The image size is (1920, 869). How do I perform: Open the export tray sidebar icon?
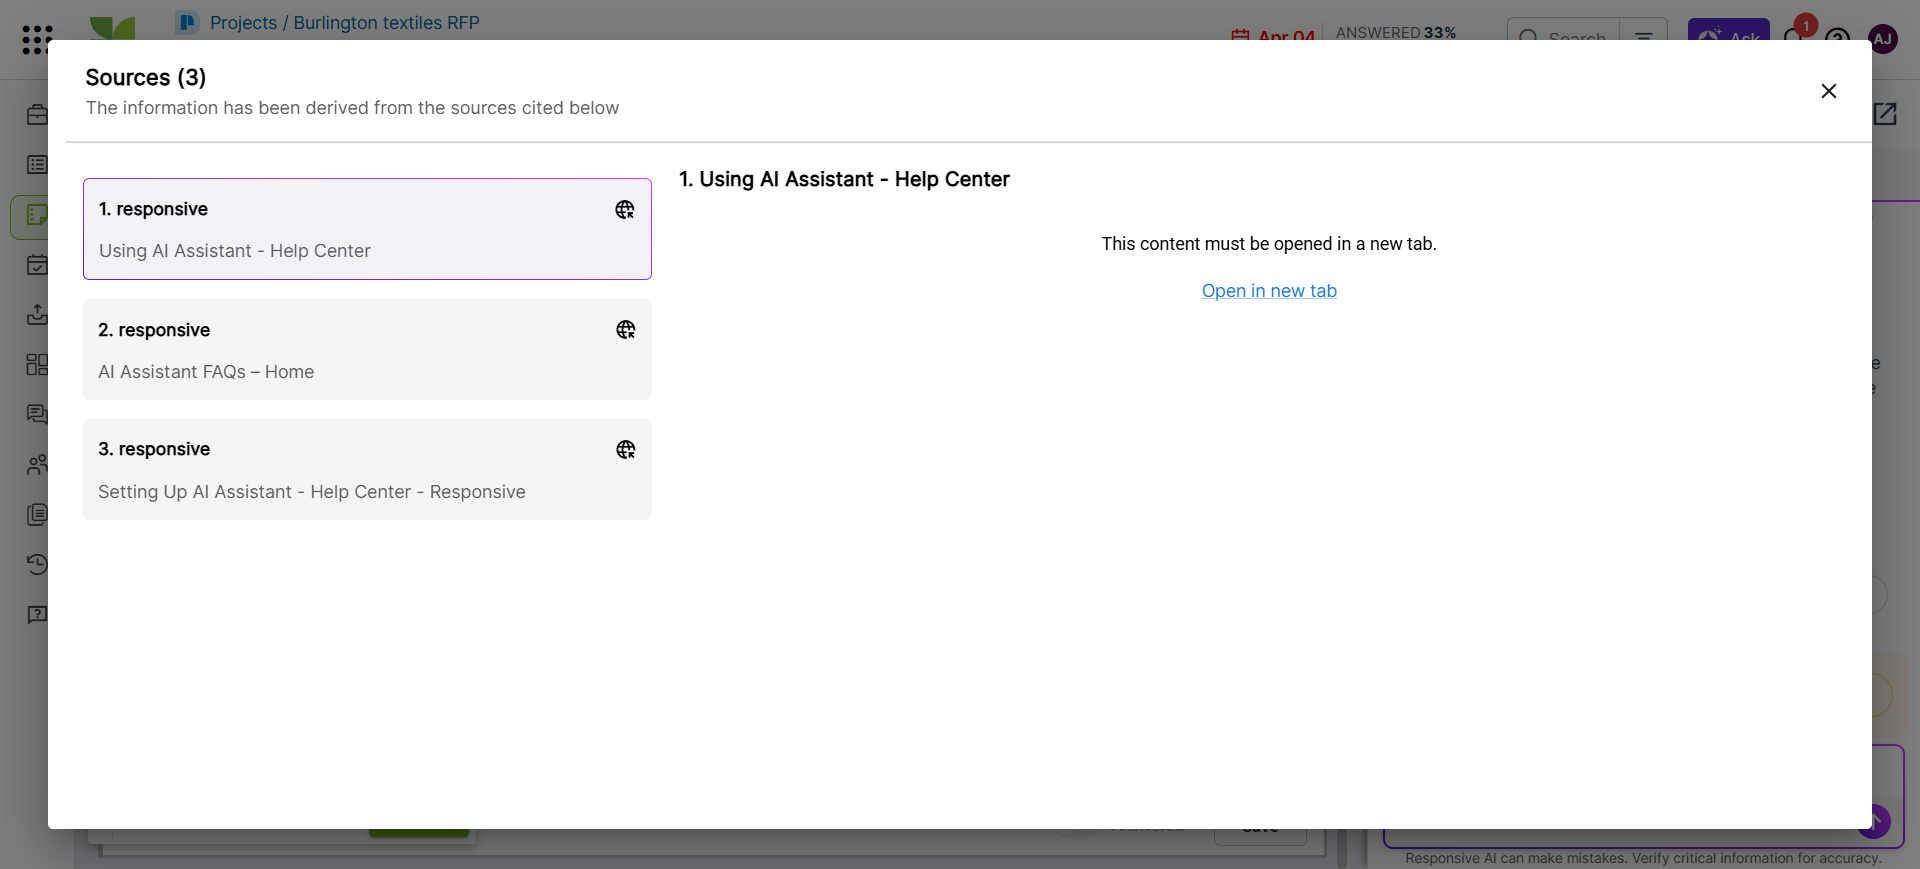click(37, 315)
